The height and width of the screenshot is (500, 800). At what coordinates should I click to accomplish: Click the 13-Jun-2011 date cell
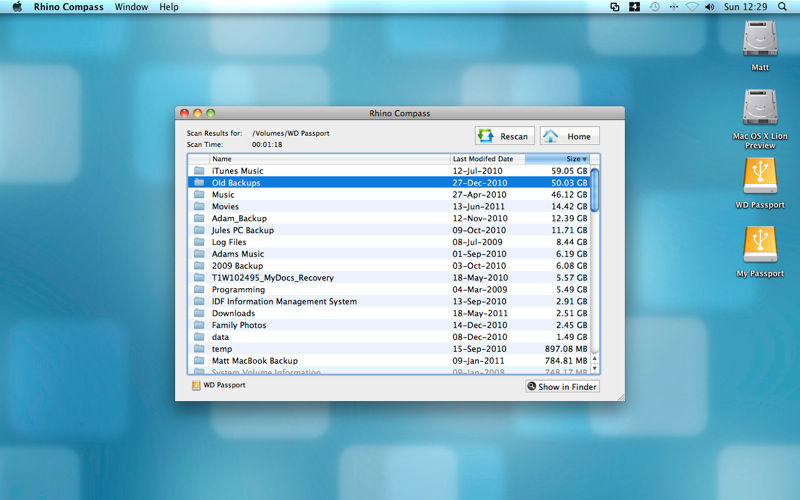click(x=478, y=206)
